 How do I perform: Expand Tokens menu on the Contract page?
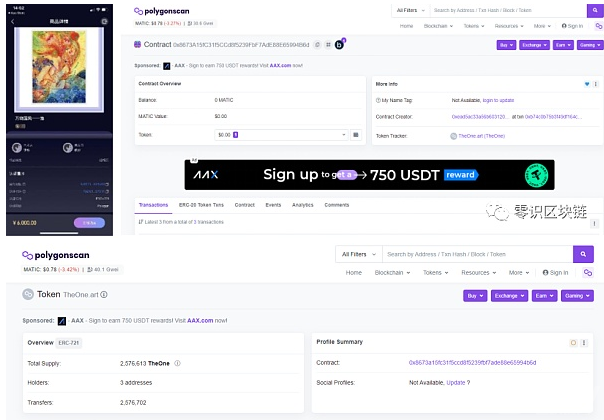pyautogui.click(x=474, y=26)
